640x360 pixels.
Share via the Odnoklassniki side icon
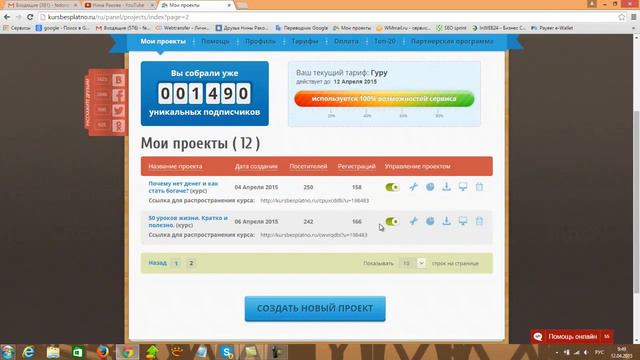tap(118, 125)
